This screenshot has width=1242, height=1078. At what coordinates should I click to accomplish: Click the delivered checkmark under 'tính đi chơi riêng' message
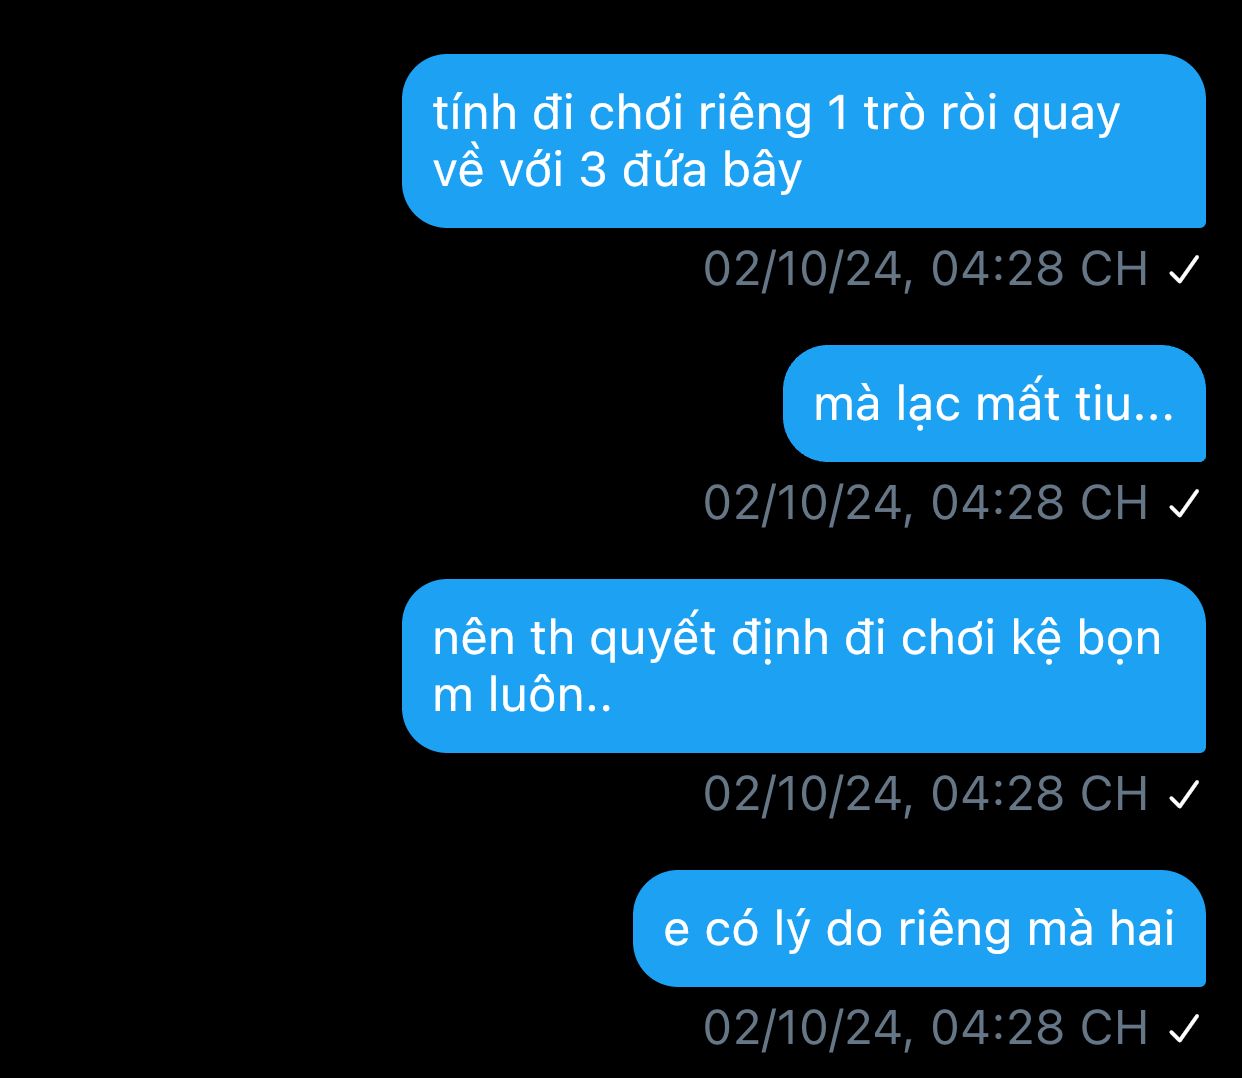tap(1183, 269)
